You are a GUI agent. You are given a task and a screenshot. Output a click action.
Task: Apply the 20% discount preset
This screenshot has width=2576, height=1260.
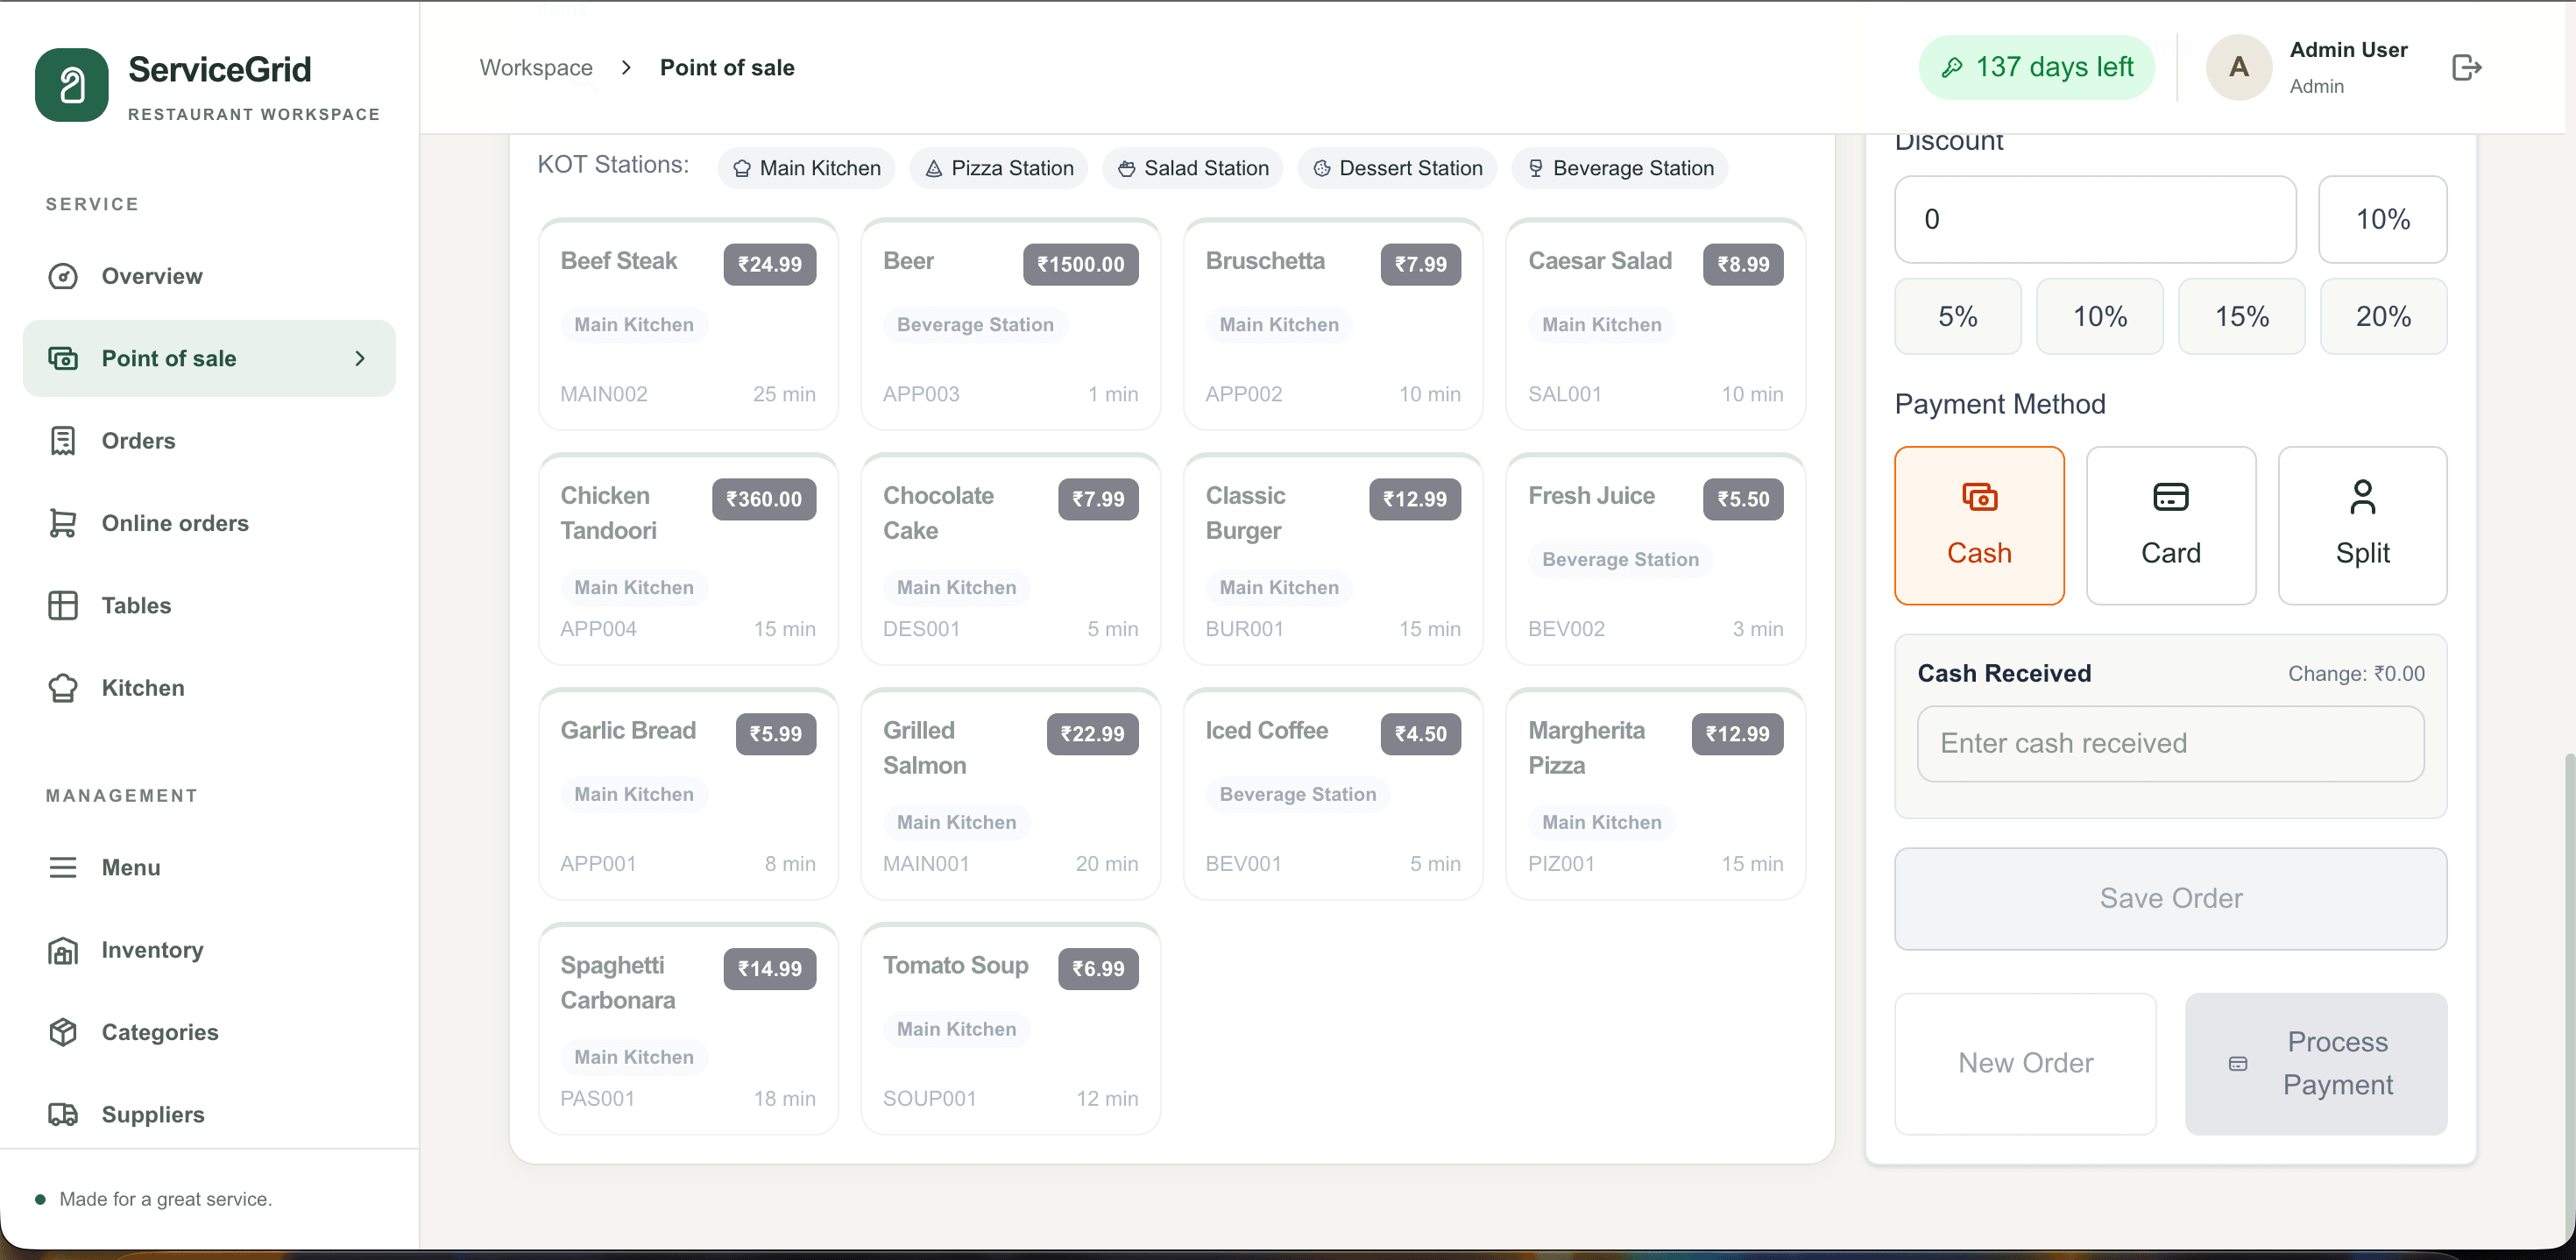pos(2383,317)
